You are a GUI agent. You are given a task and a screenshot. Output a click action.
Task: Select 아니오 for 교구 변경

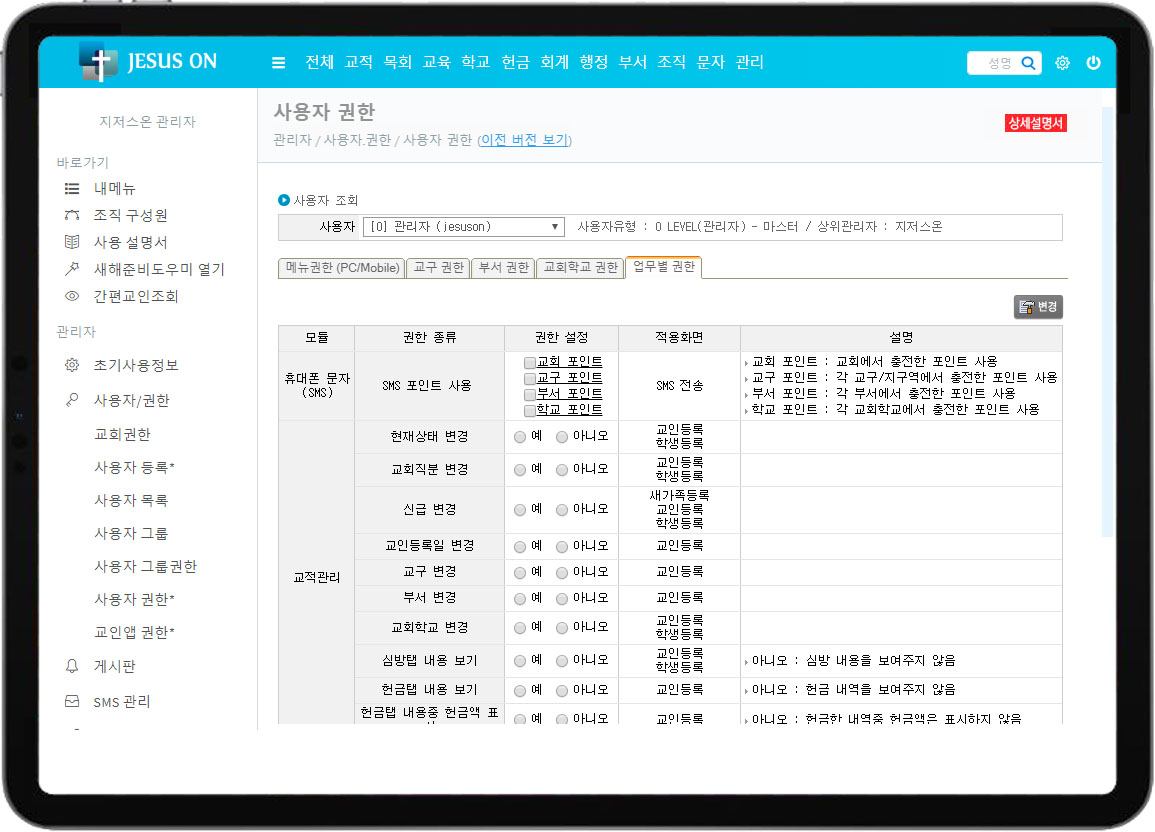point(562,572)
